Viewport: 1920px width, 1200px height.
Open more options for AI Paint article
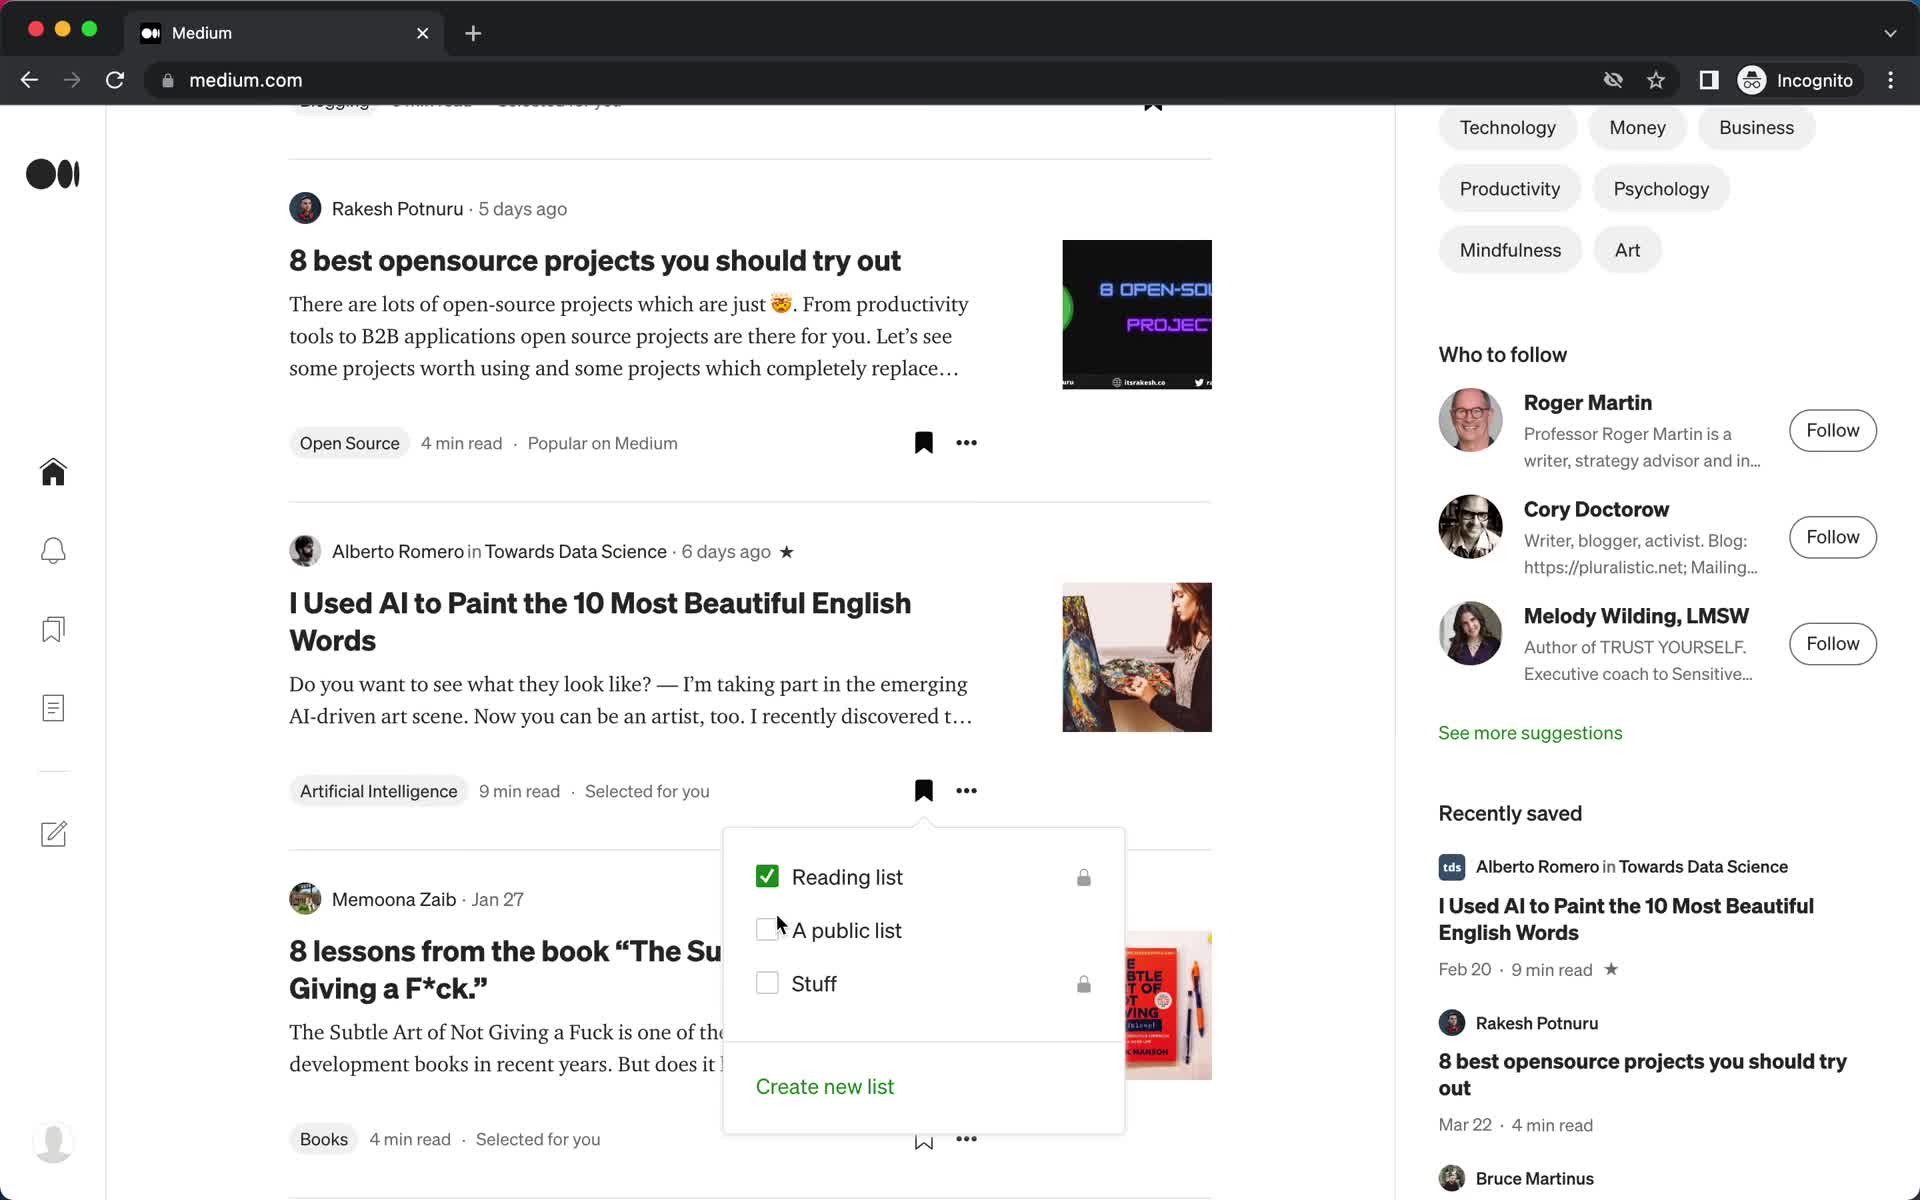pos(966,791)
